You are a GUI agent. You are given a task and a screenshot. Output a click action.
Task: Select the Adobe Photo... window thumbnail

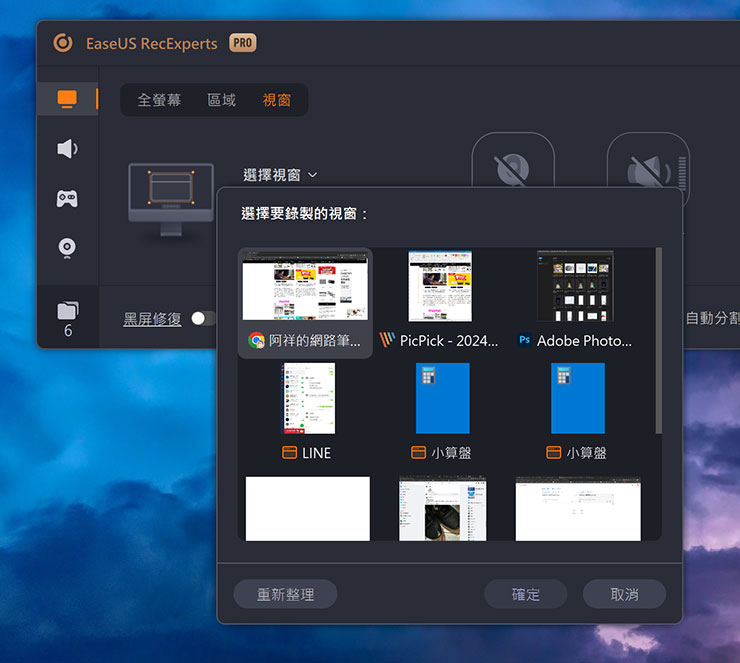575,286
